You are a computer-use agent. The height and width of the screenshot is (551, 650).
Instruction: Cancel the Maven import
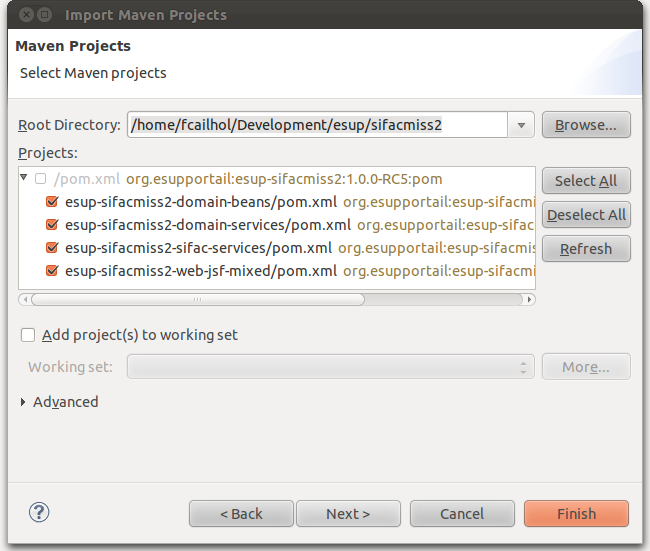tap(462, 514)
